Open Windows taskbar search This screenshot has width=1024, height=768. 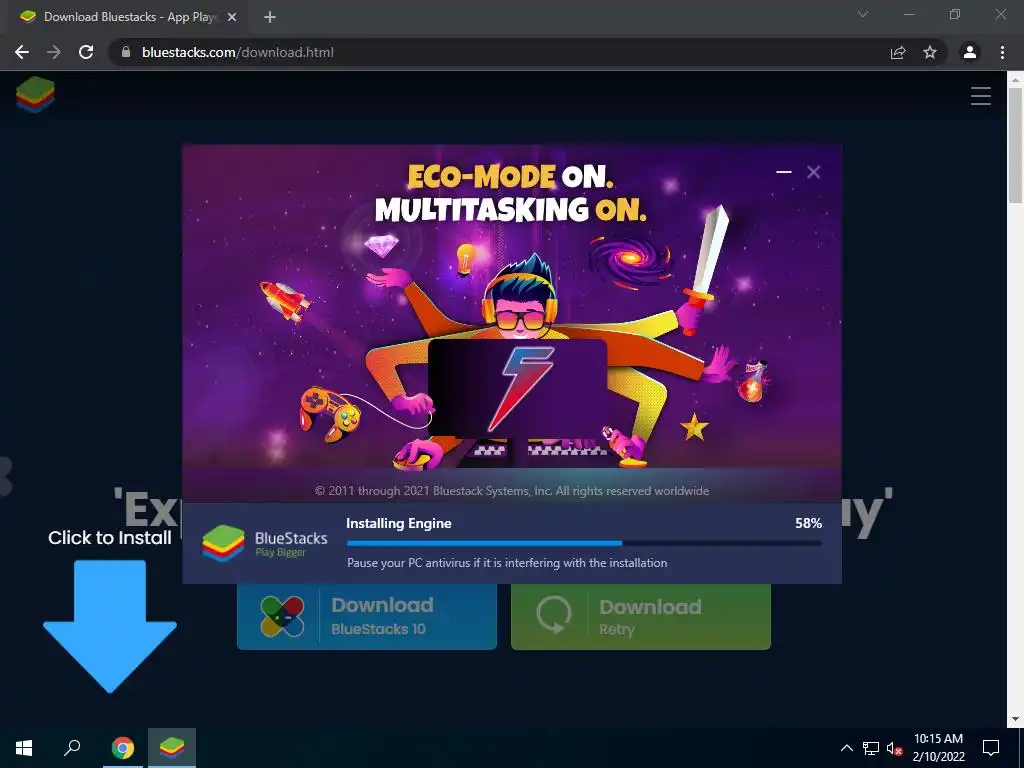(72, 748)
